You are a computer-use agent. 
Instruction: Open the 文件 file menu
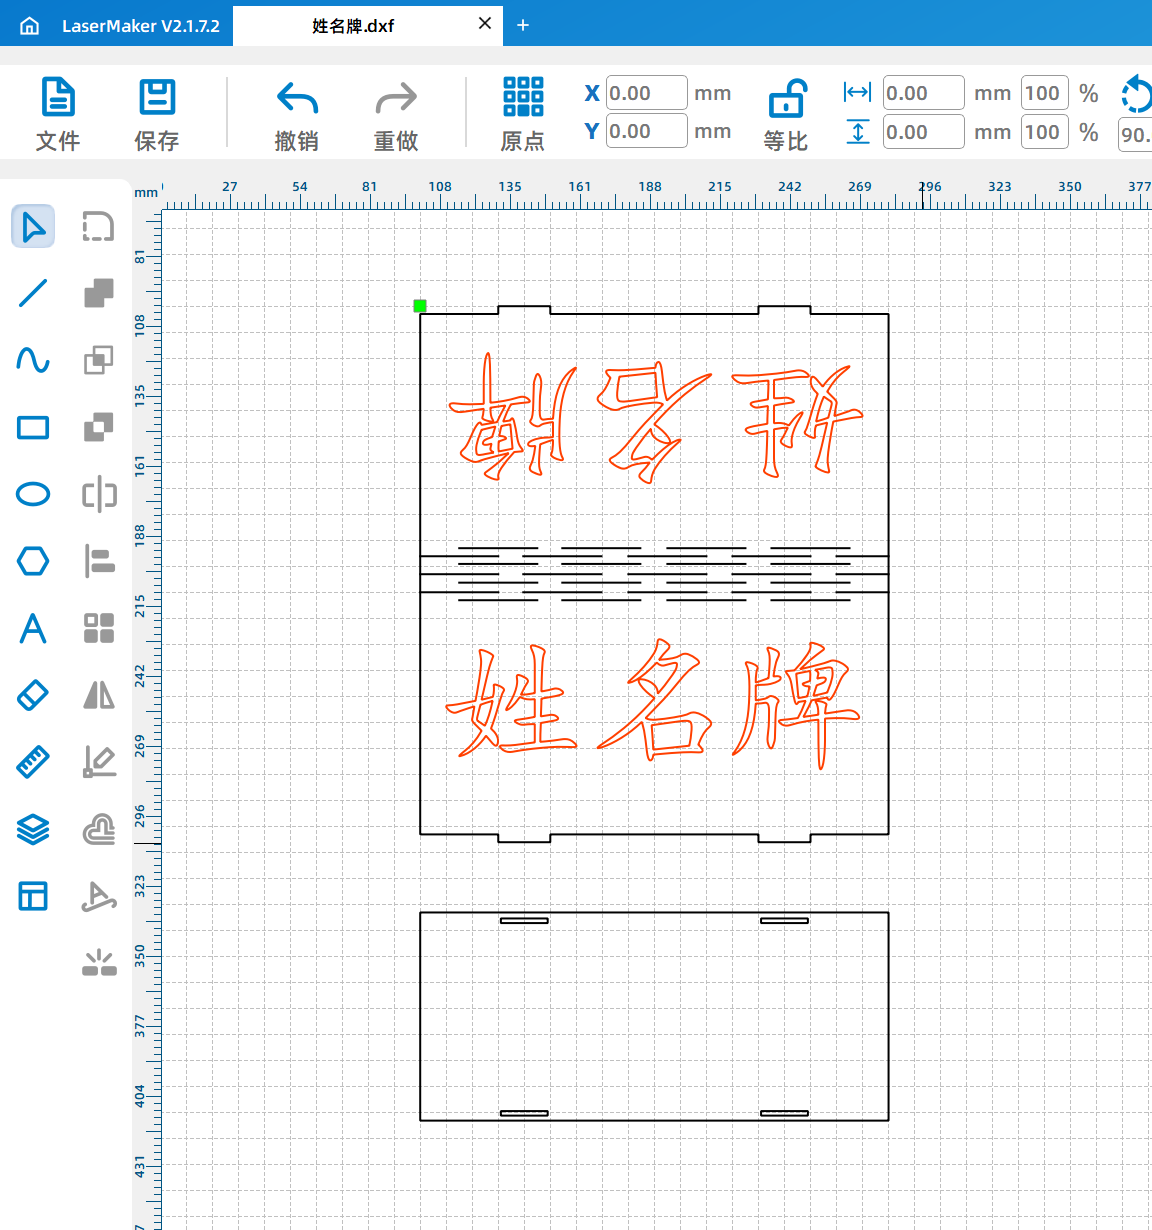tap(58, 115)
